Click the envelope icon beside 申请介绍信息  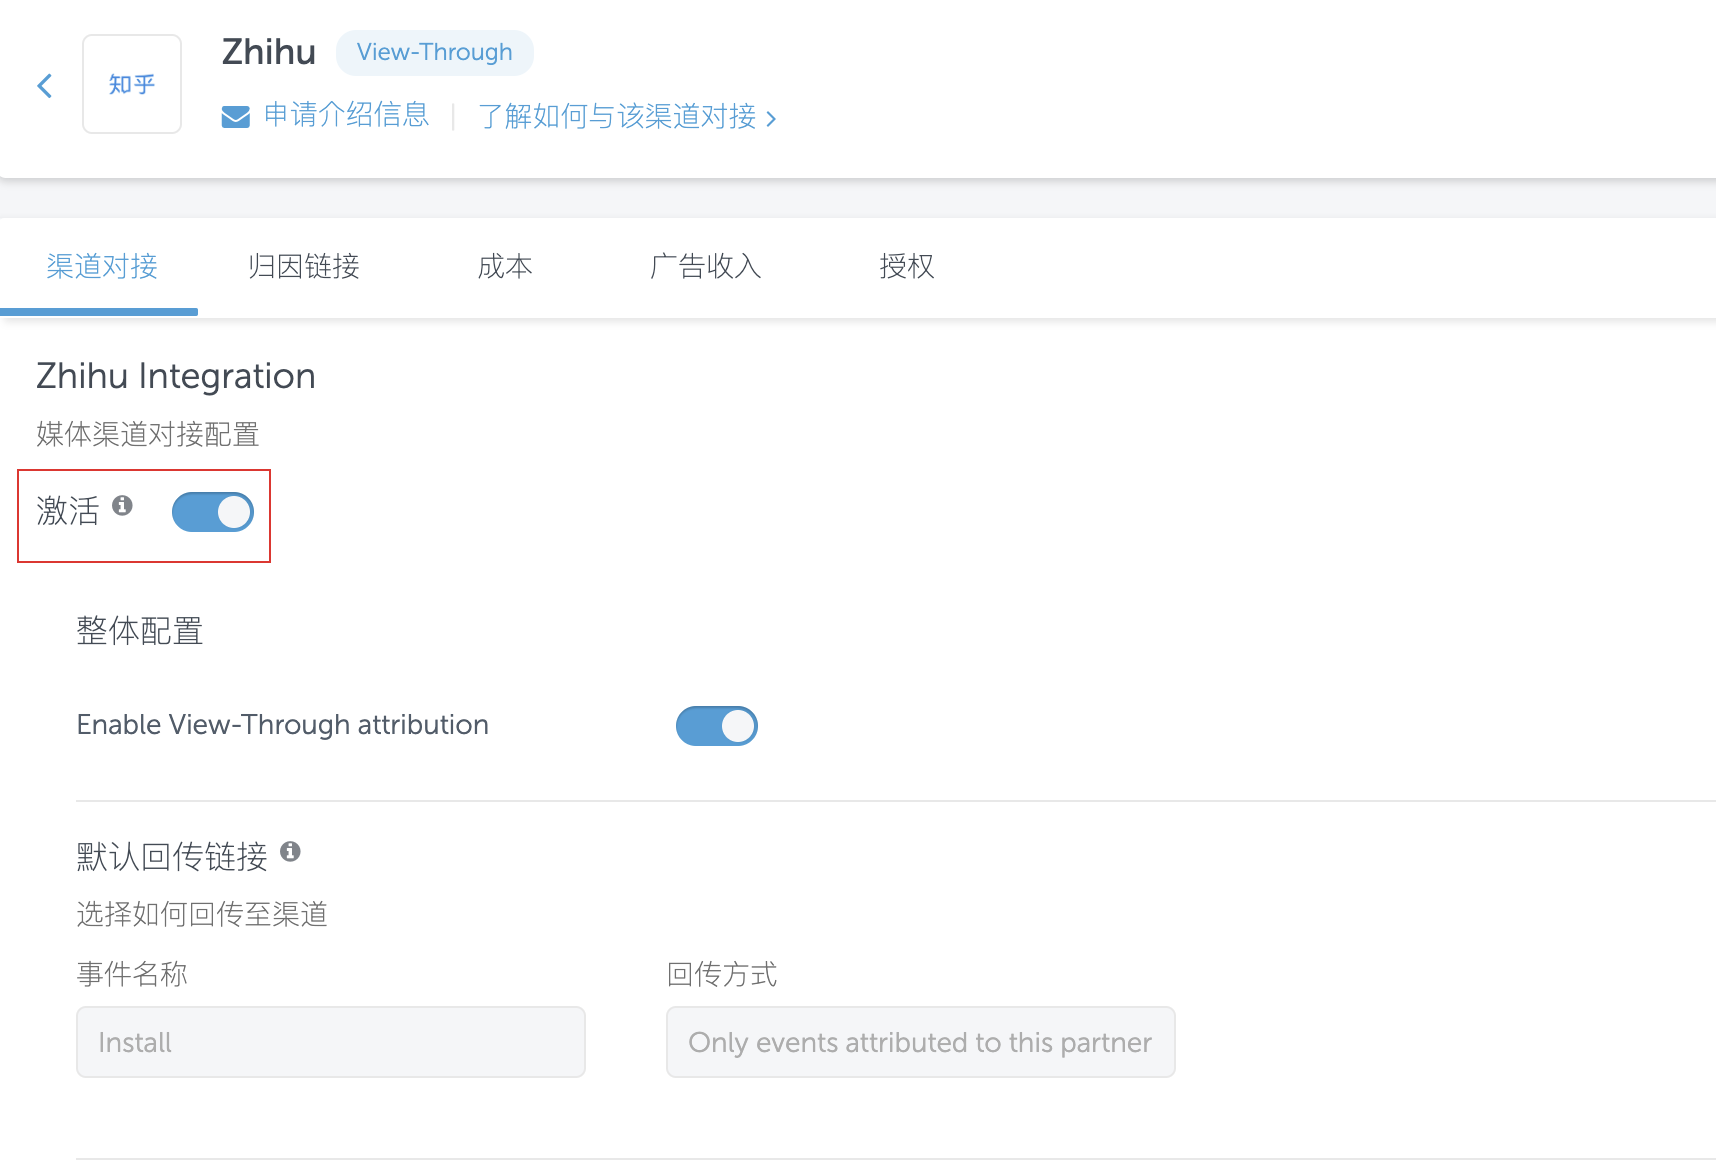(236, 117)
